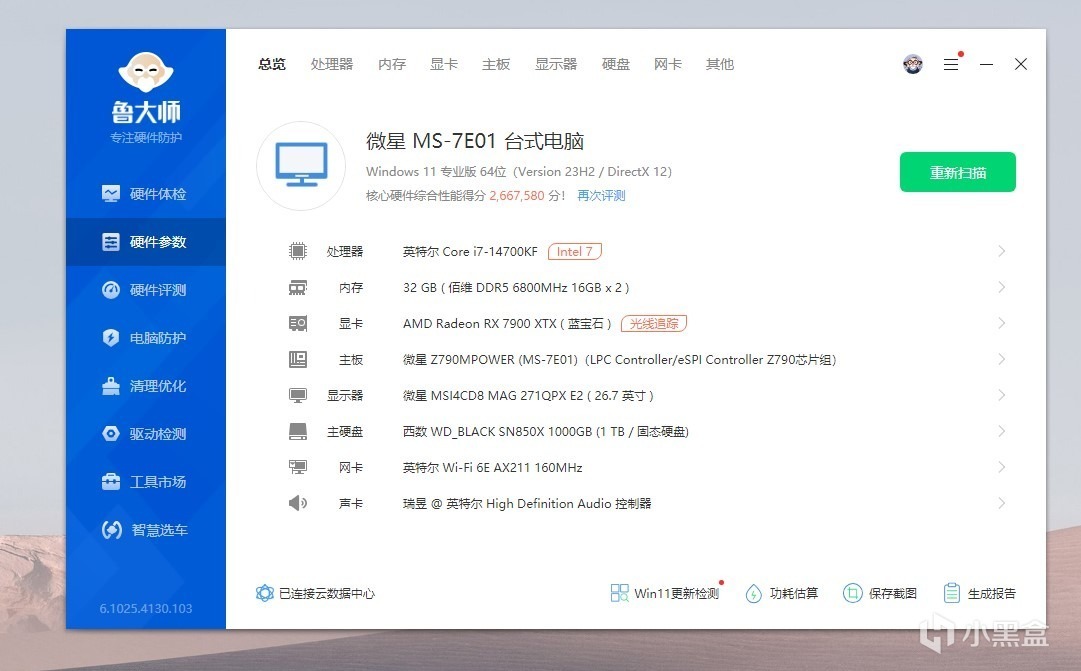Image resolution: width=1081 pixels, height=671 pixels.
Task: Click the 鲁大师 logo mascot
Action: (145, 72)
